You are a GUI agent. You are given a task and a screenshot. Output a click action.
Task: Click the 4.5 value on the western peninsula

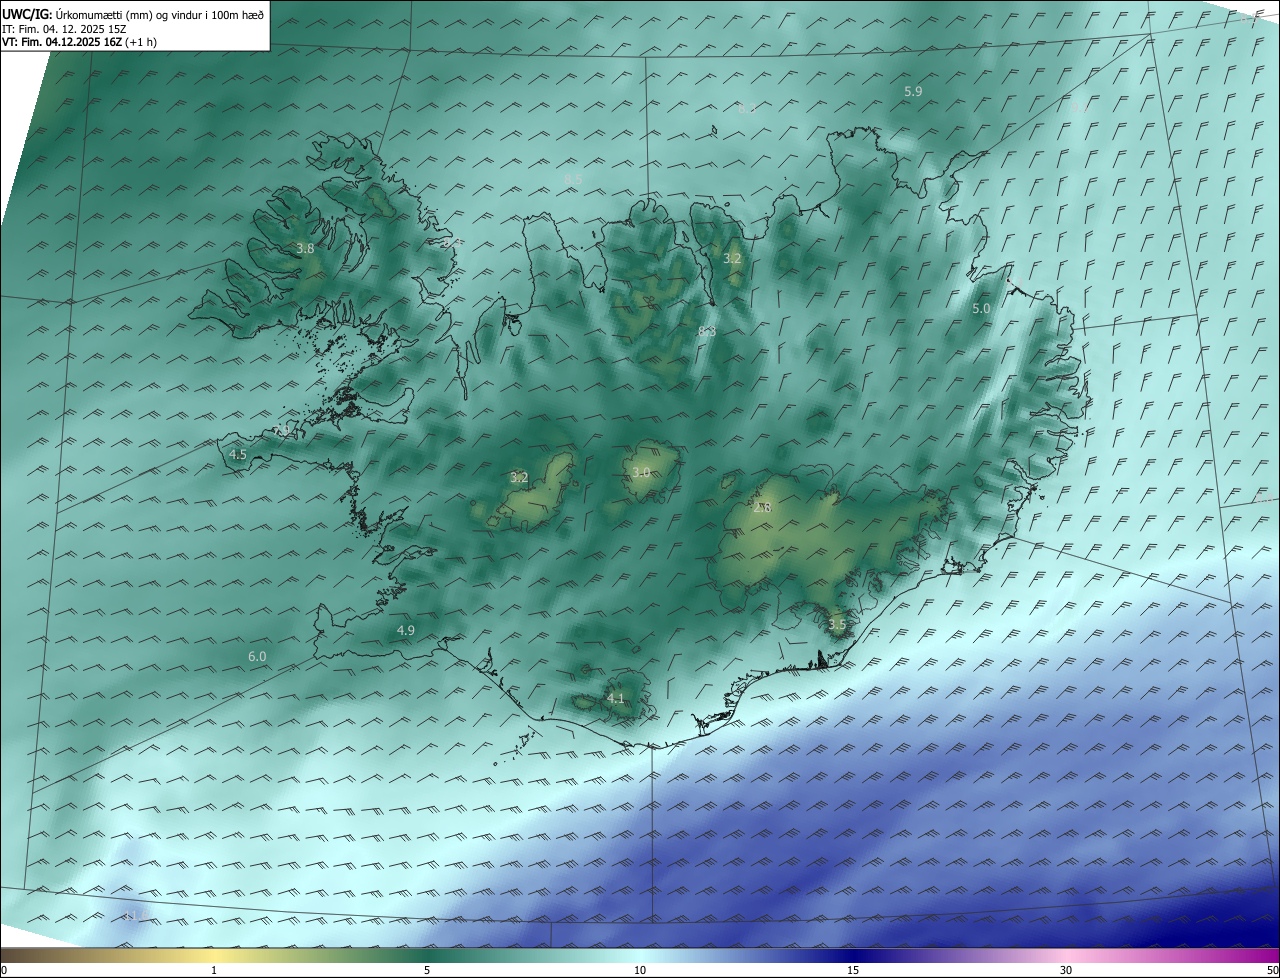238,454
